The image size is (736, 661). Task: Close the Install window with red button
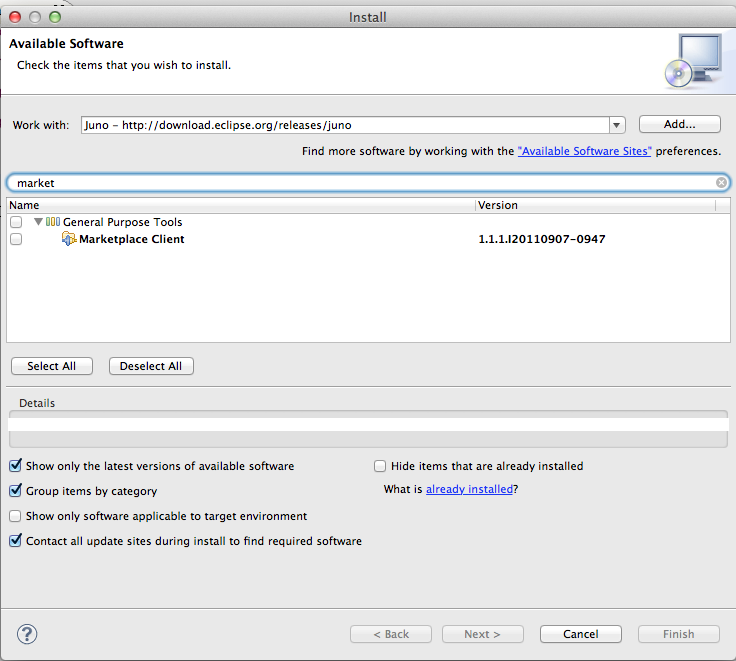click(x=15, y=17)
